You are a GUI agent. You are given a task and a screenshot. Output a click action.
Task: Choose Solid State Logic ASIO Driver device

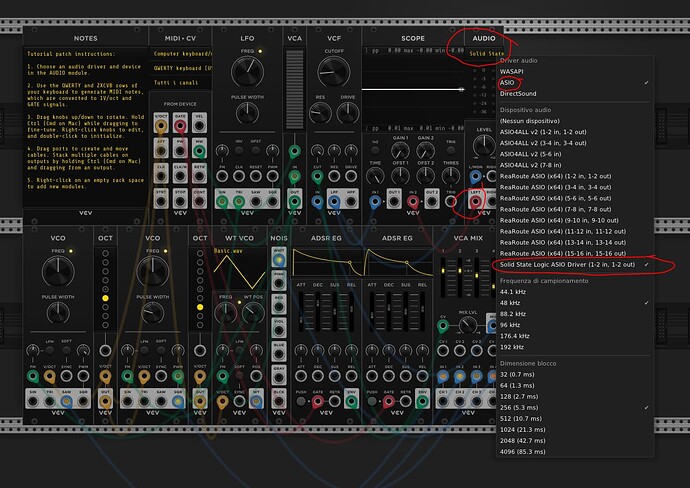point(574,264)
